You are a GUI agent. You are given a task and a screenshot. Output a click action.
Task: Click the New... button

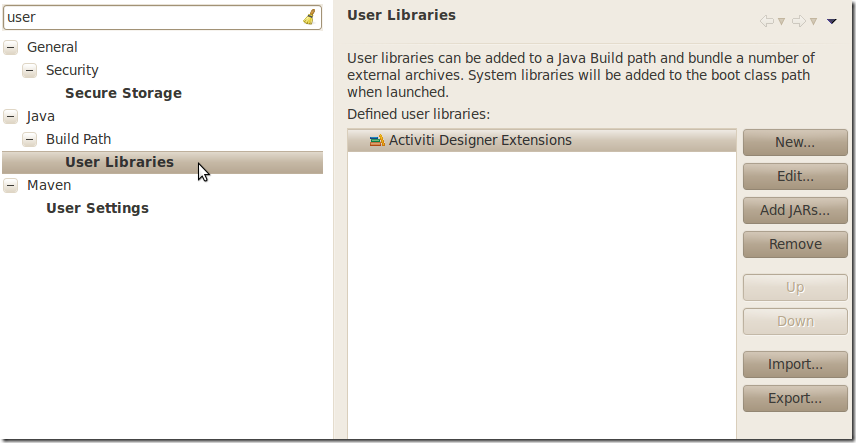click(795, 143)
